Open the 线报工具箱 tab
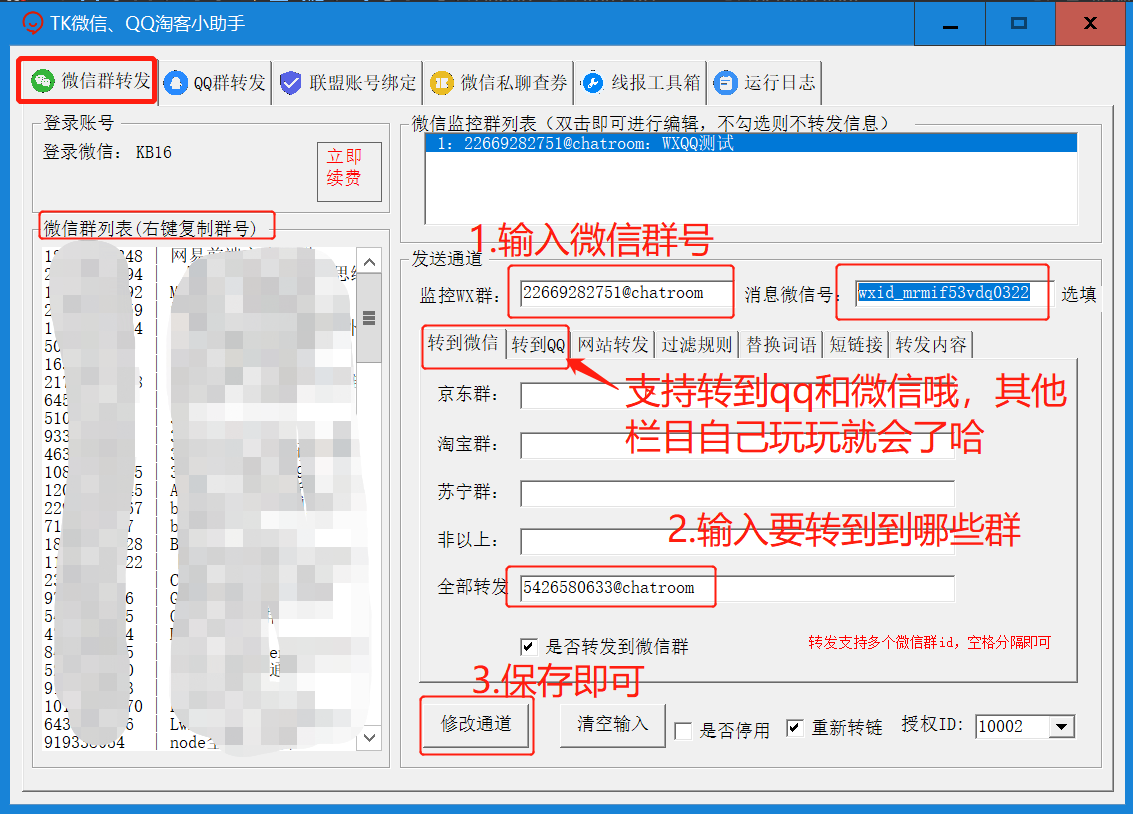 [x=641, y=83]
